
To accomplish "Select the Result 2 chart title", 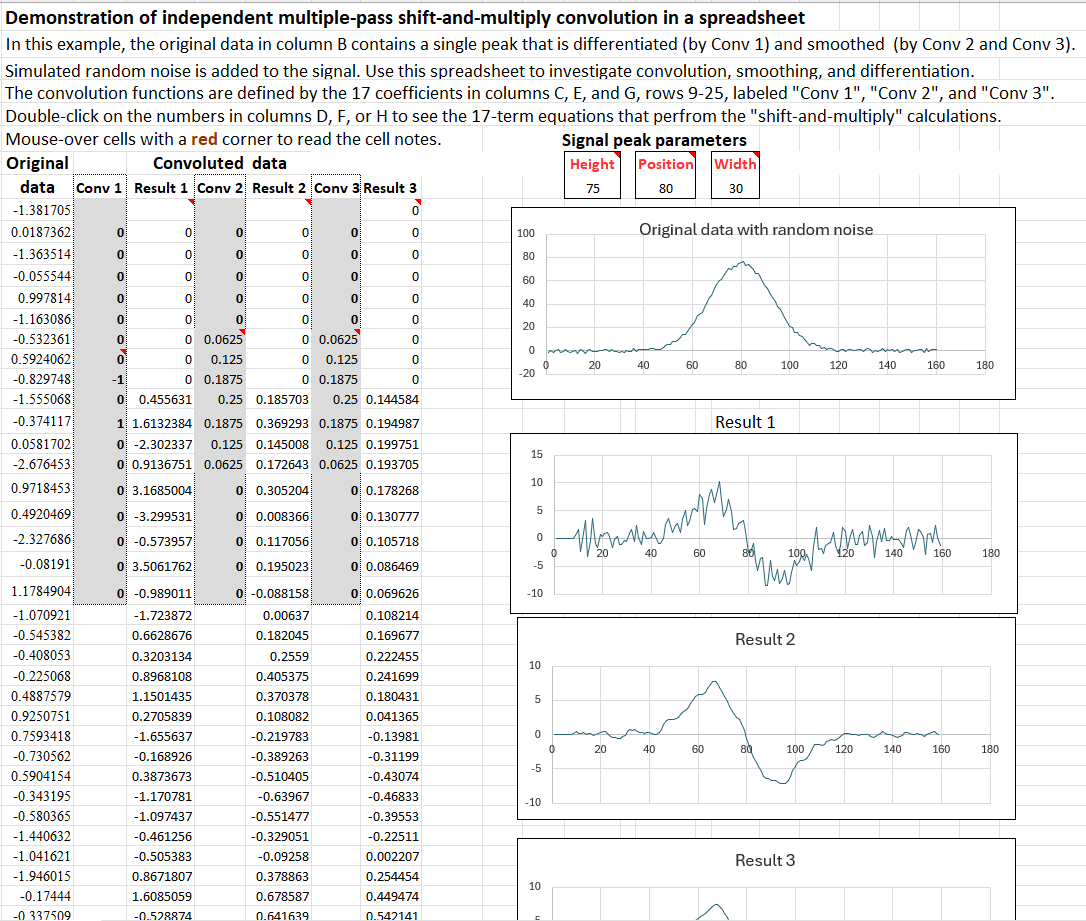I will click(764, 639).
